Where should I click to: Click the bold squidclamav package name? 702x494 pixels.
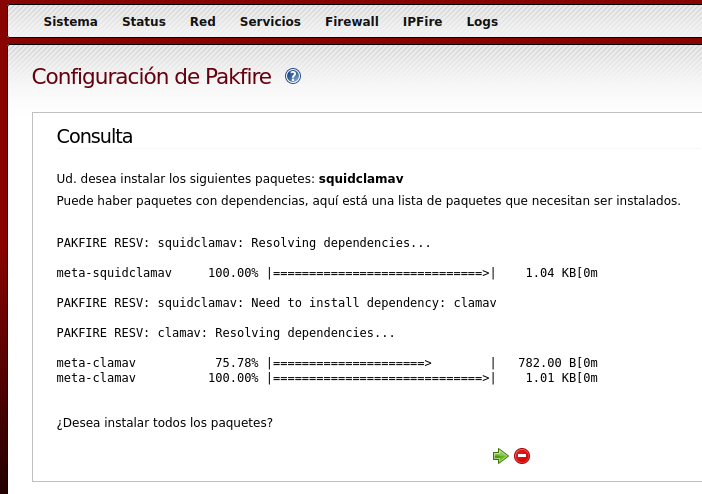tap(361, 179)
